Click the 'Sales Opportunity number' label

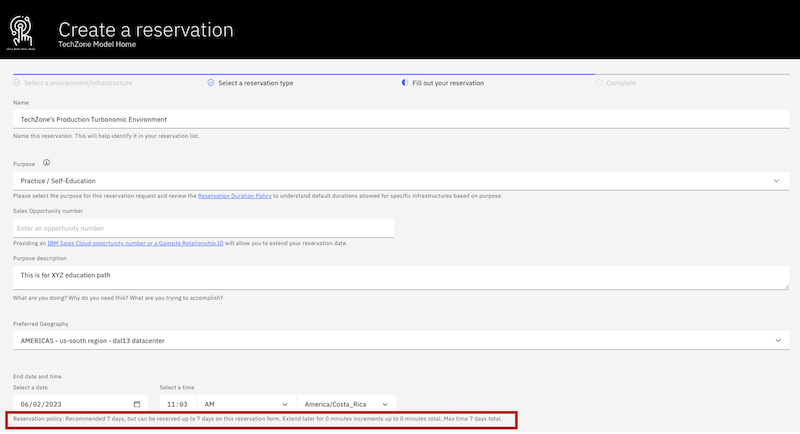(x=48, y=211)
